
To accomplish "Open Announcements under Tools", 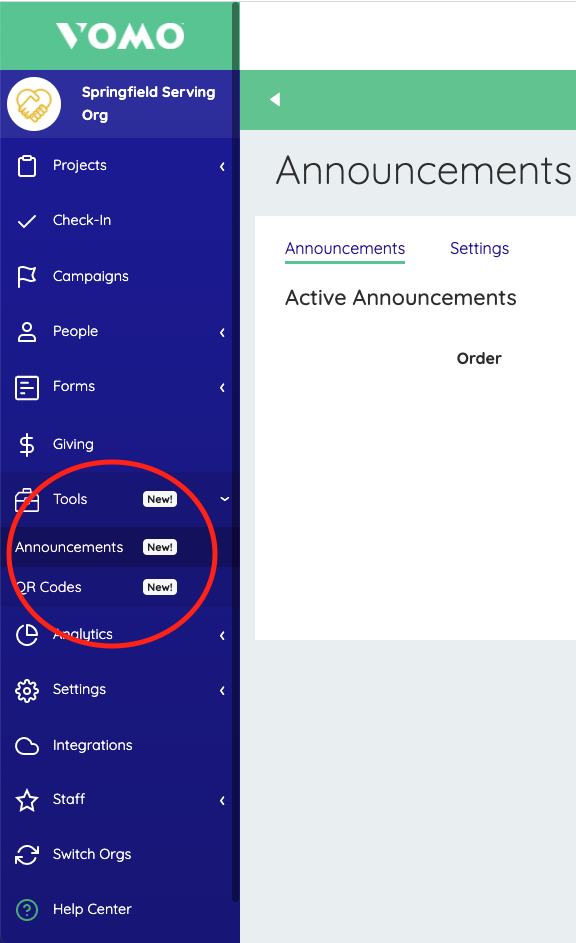I will [x=69, y=547].
